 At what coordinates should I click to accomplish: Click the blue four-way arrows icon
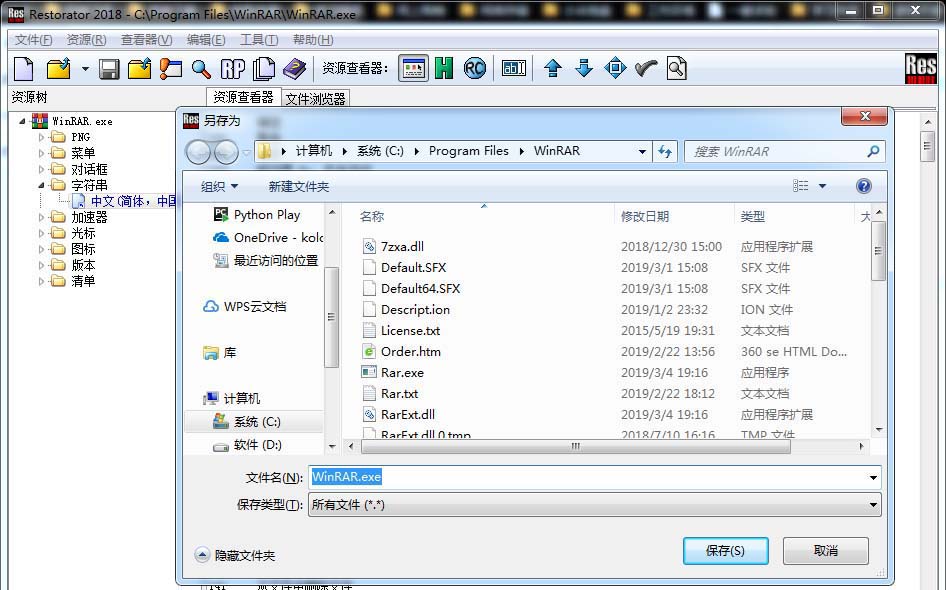[x=615, y=68]
